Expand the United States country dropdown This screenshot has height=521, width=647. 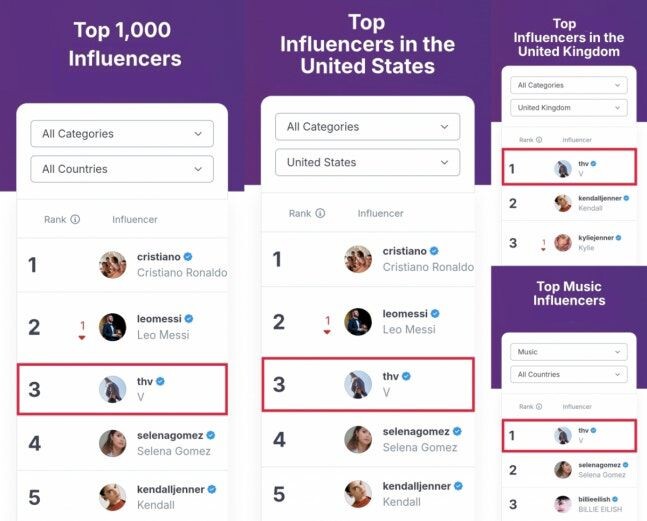pyautogui.click(x=367, y=162)
